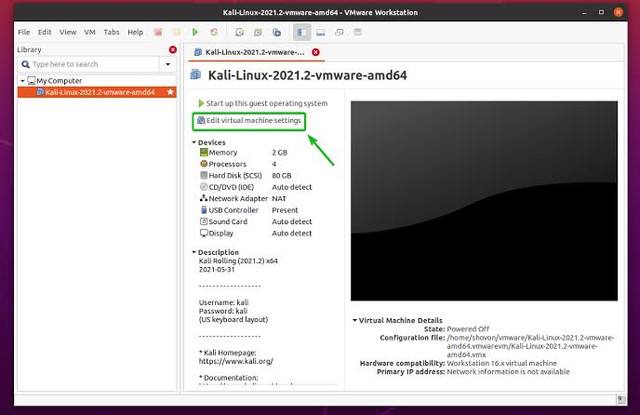640x415 pixels.
Task: Click the Kali Rolling (2021.2) x64 description text
Action: click(238, 261)
